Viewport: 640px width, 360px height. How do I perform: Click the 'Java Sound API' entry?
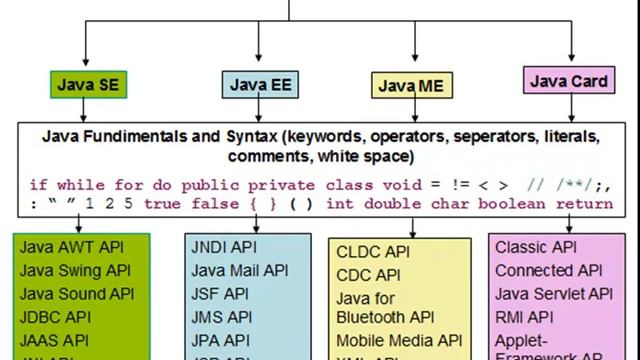77,293
